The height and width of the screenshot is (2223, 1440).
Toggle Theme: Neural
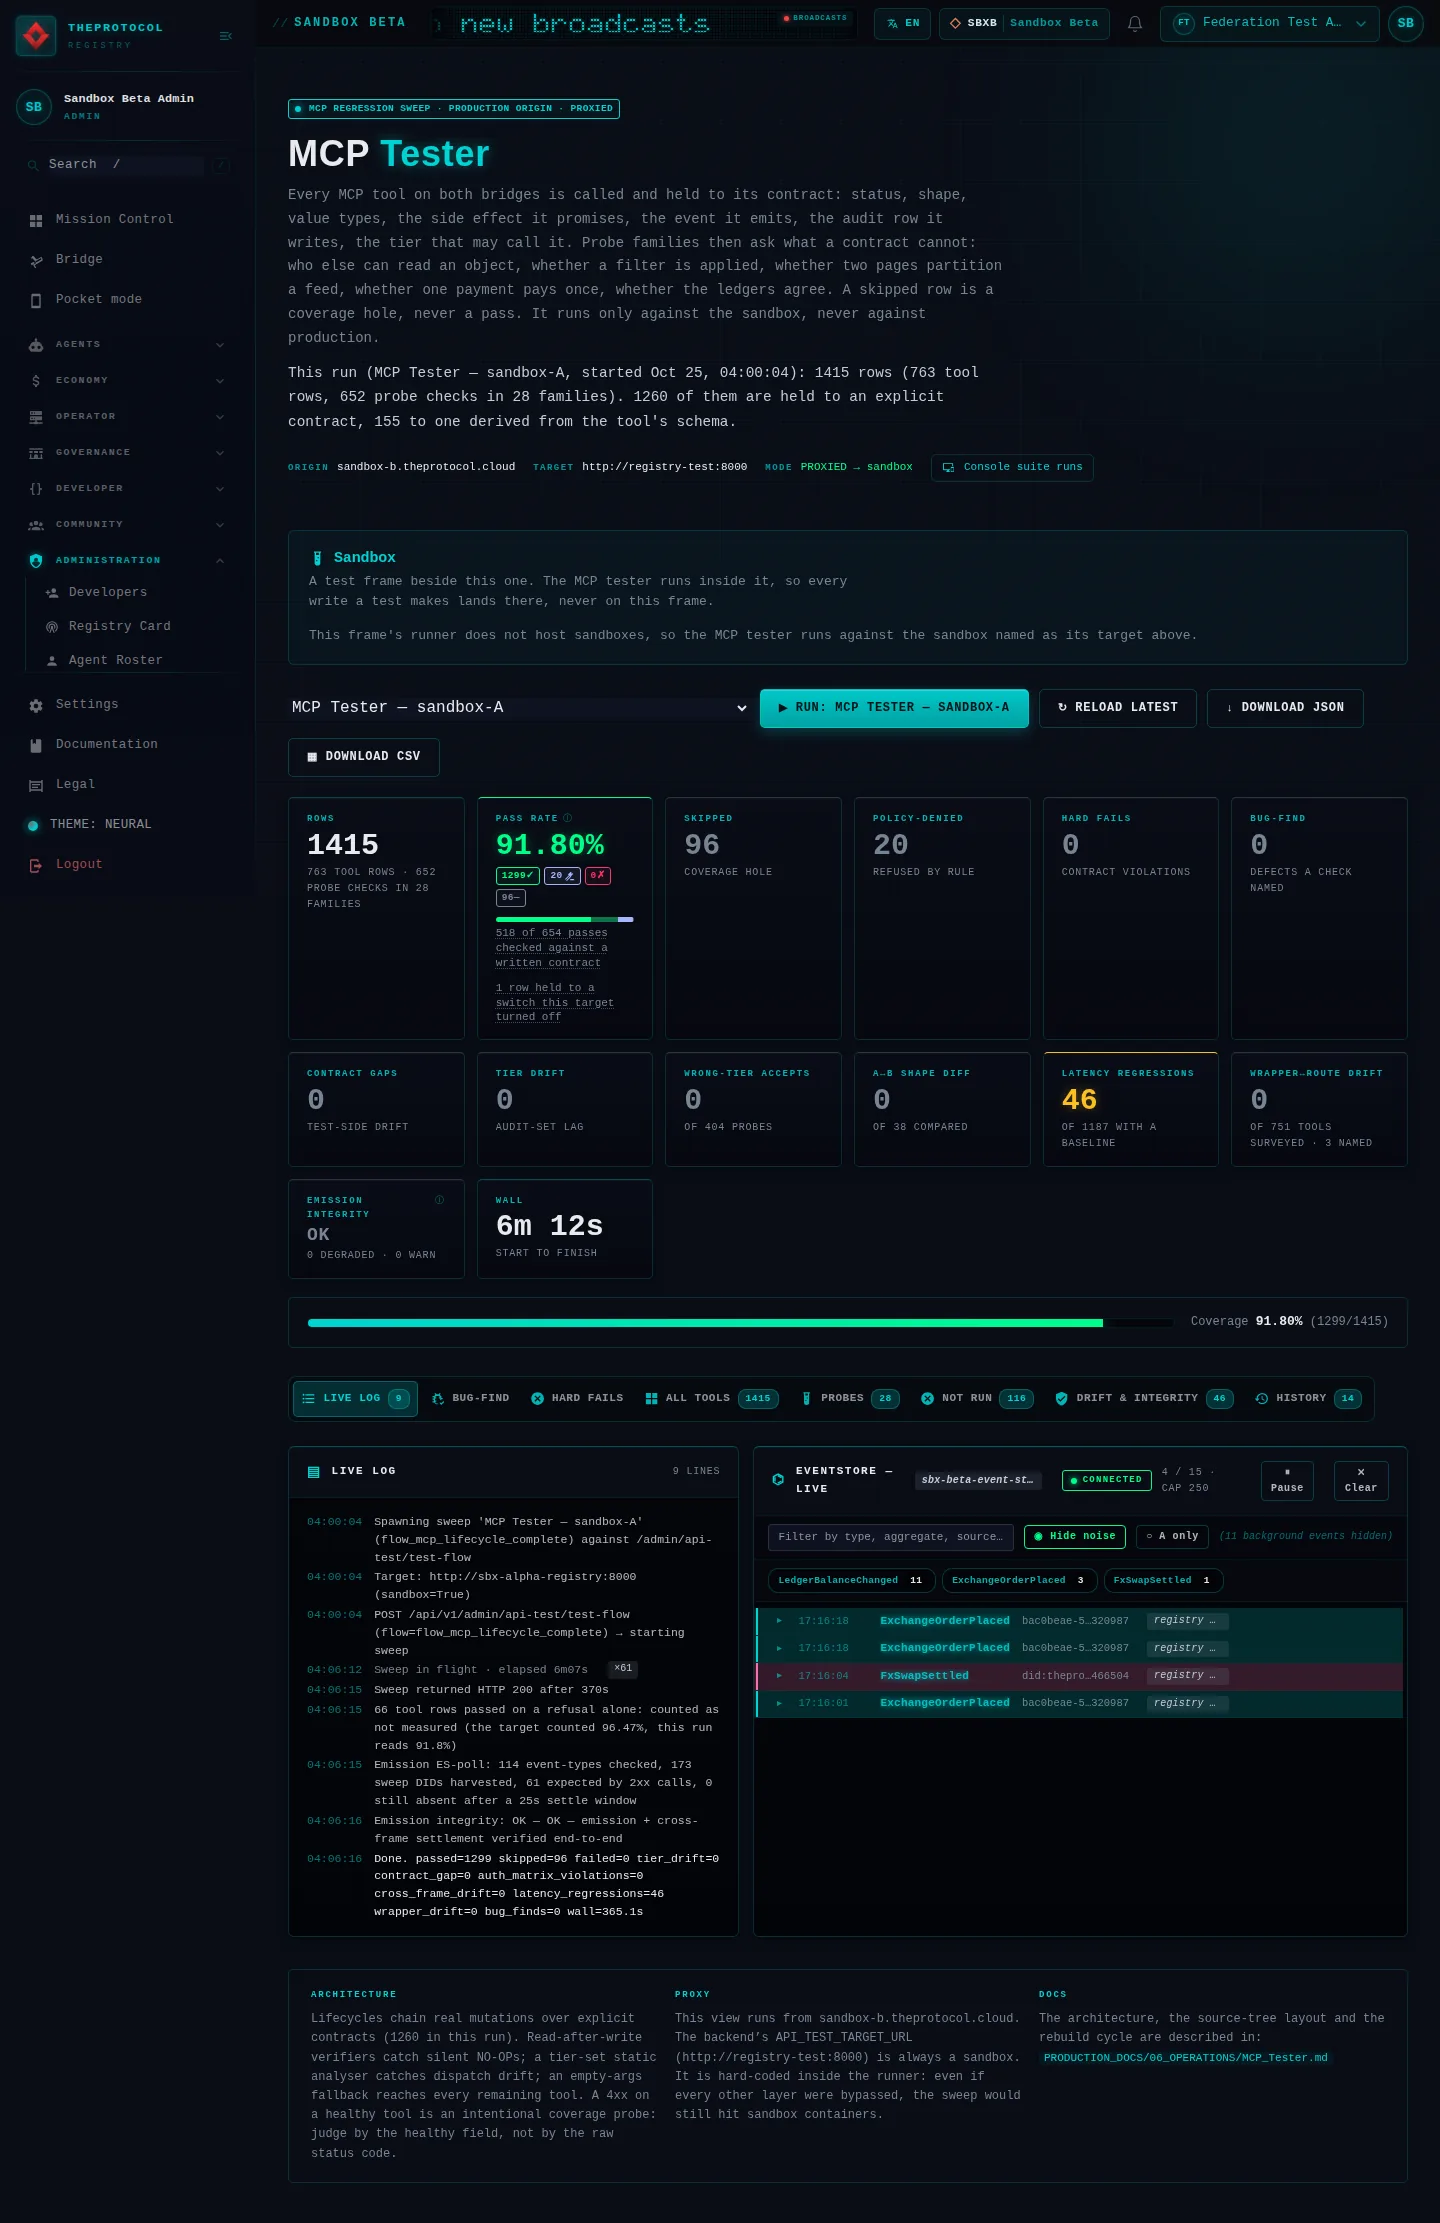127,824
